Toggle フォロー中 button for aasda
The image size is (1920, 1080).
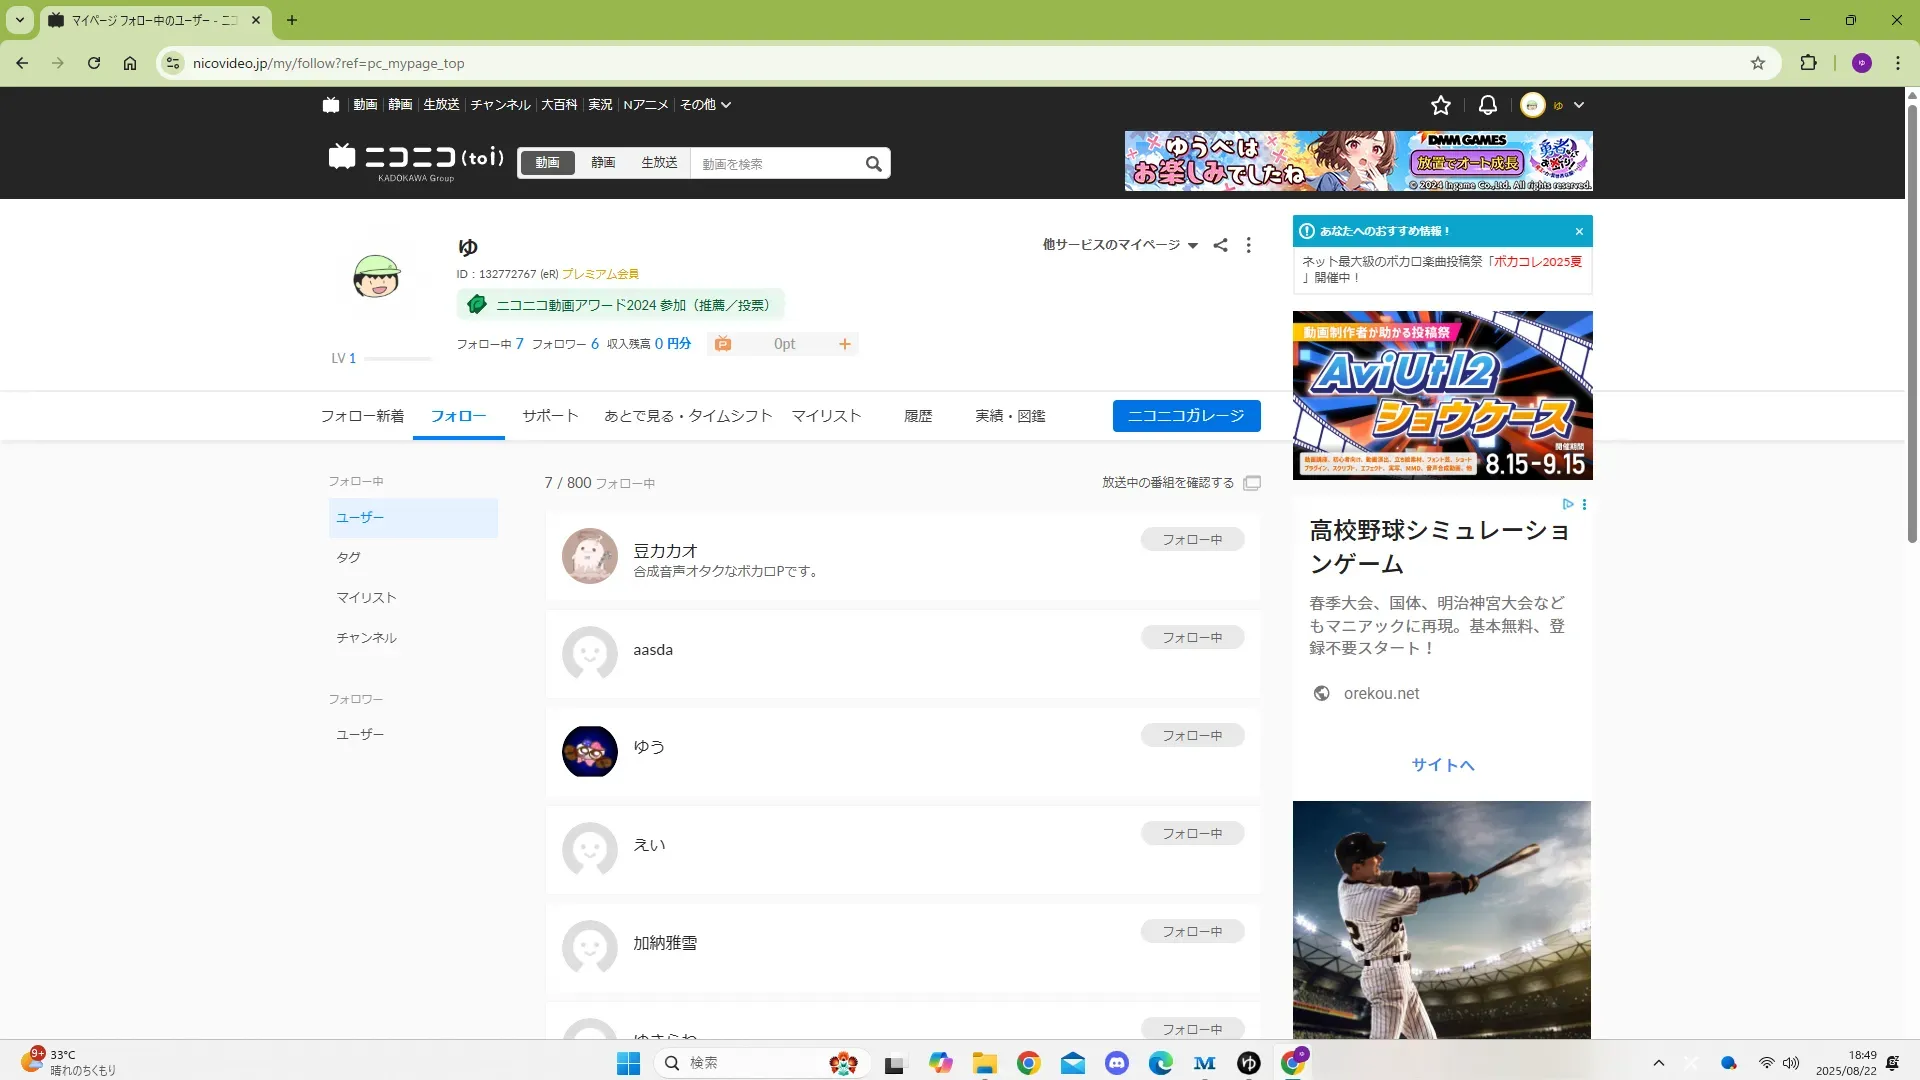point(1191,637)
